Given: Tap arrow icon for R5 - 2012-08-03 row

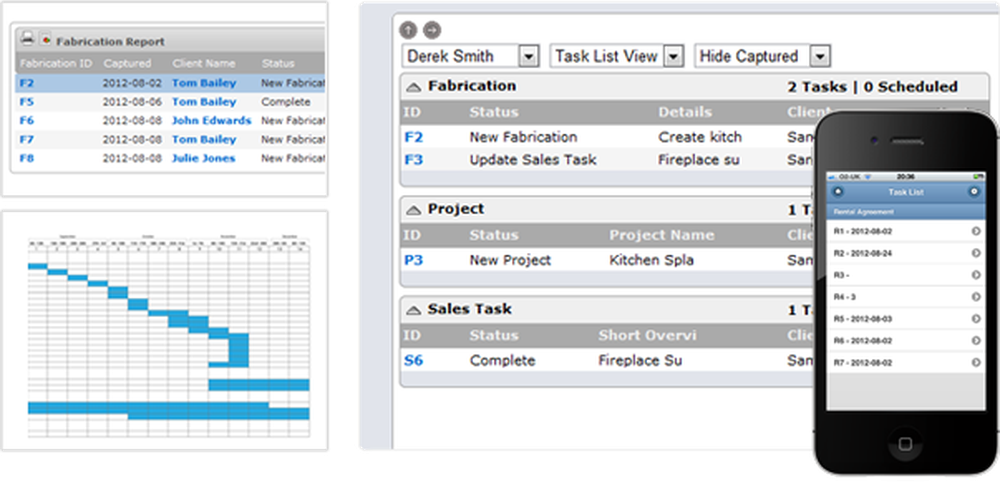Looking at the screenshot, I should [x=976, y=319].
